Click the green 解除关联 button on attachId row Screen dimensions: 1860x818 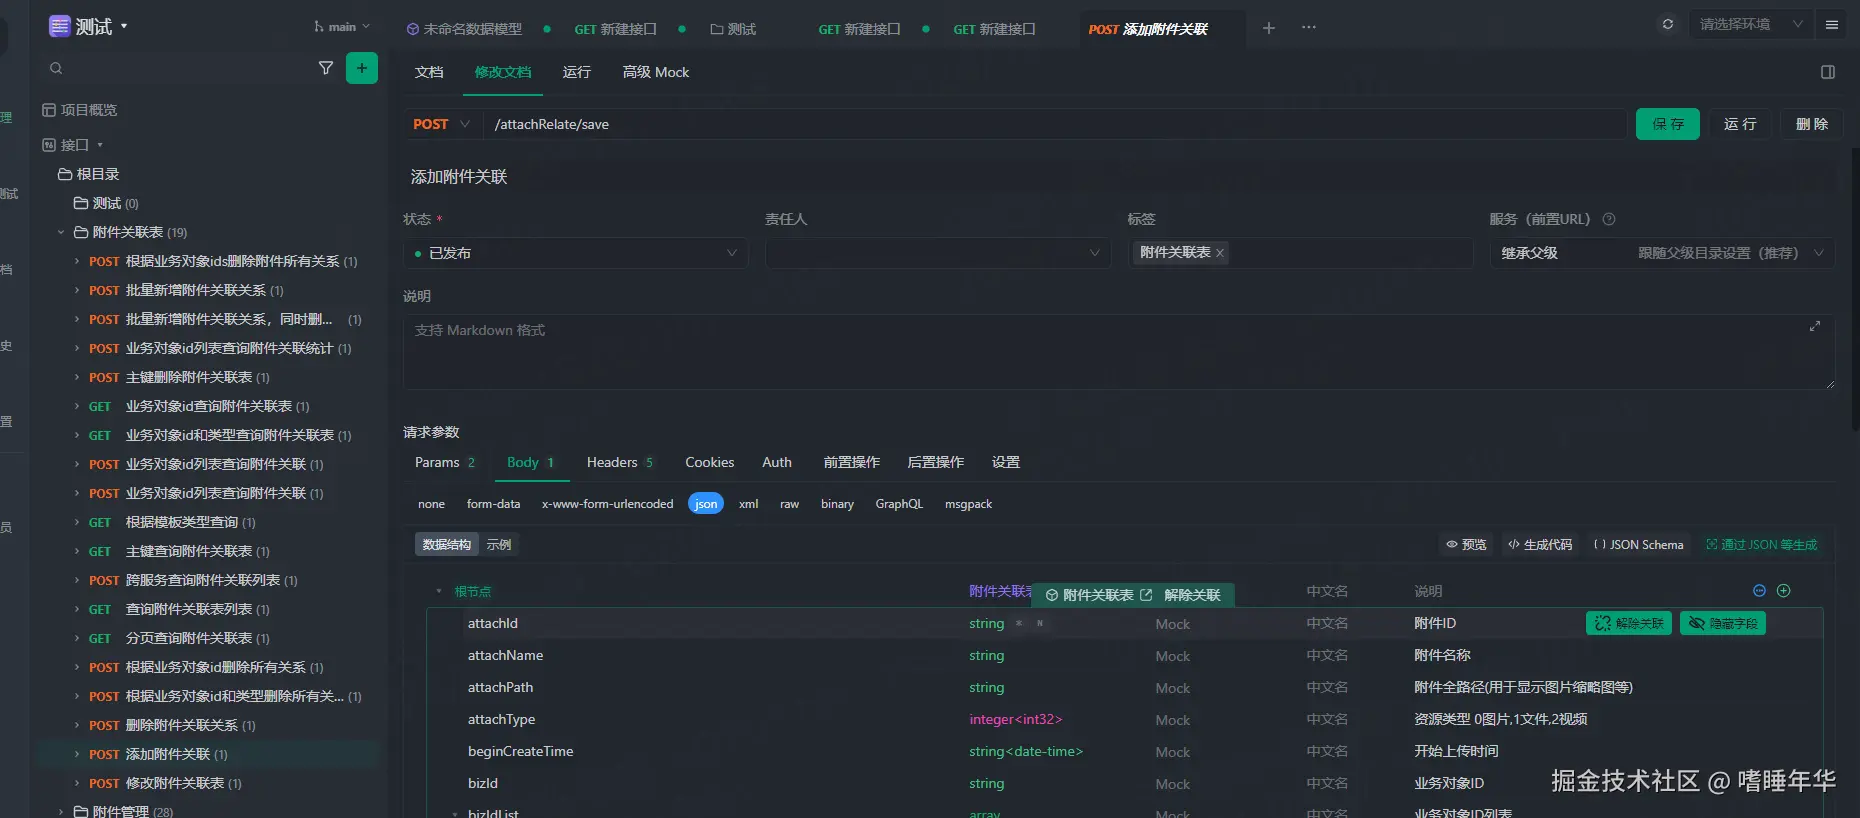pos(1629,623)
